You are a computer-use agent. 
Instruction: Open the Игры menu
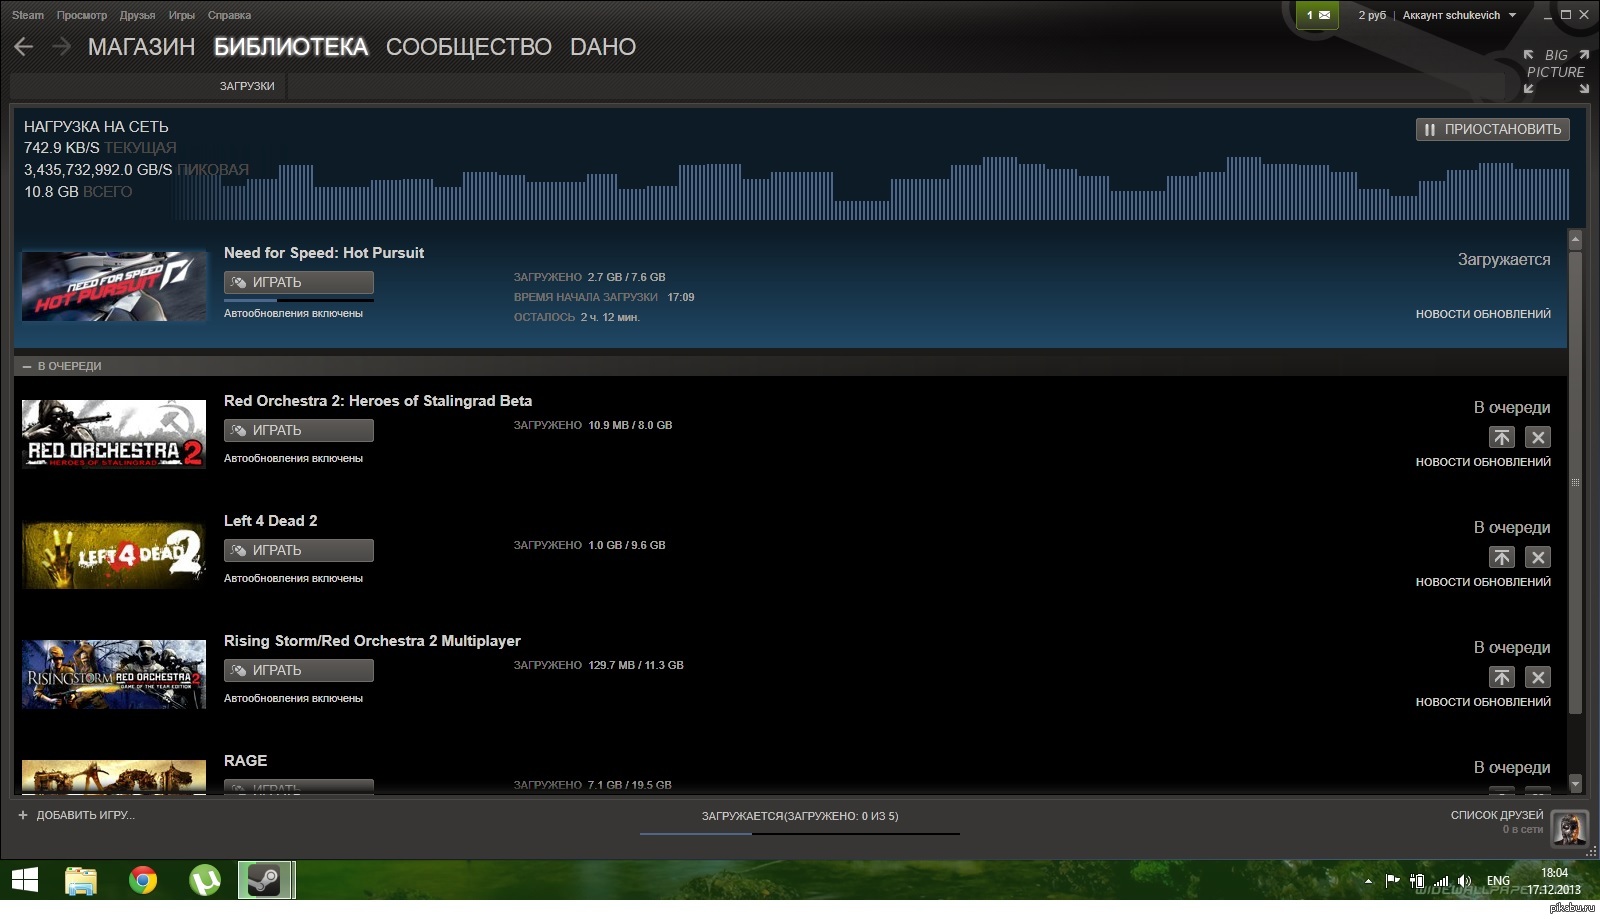click(x=181, y=15)
